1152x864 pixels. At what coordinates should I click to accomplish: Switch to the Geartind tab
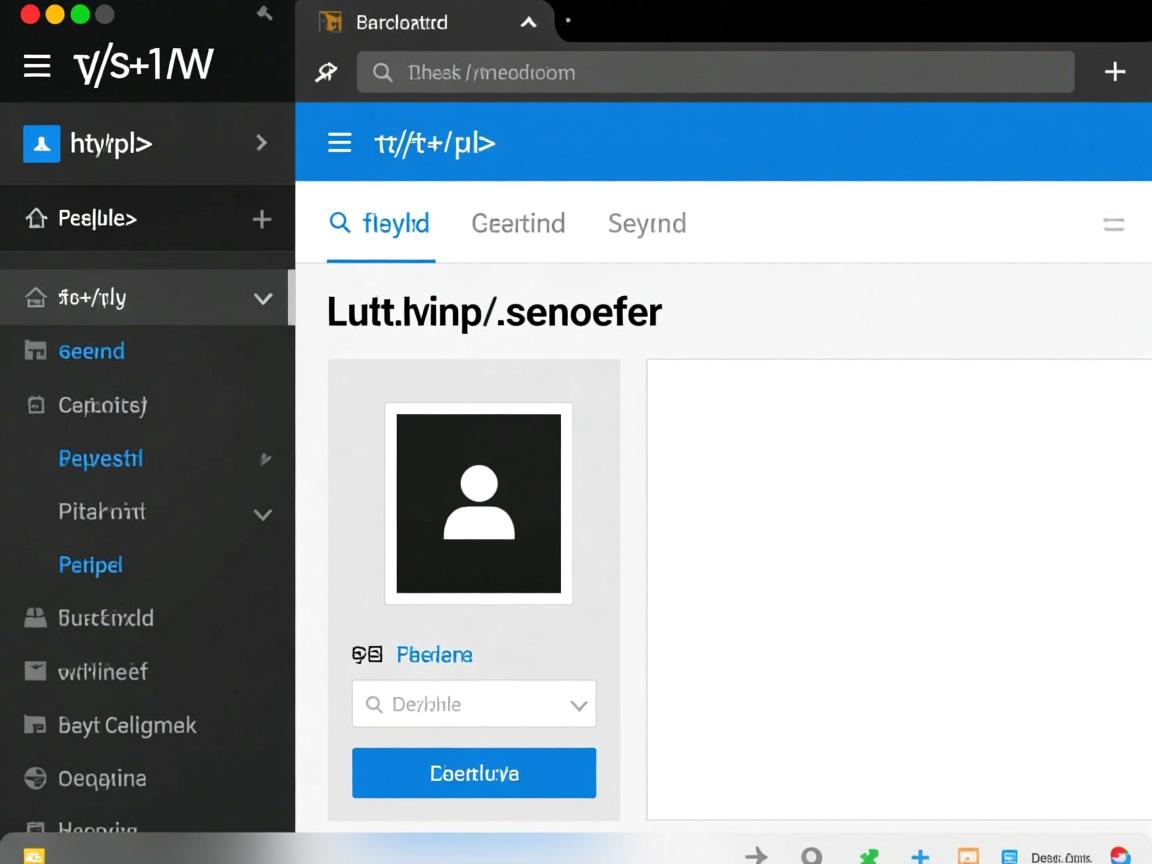point(518,223)
